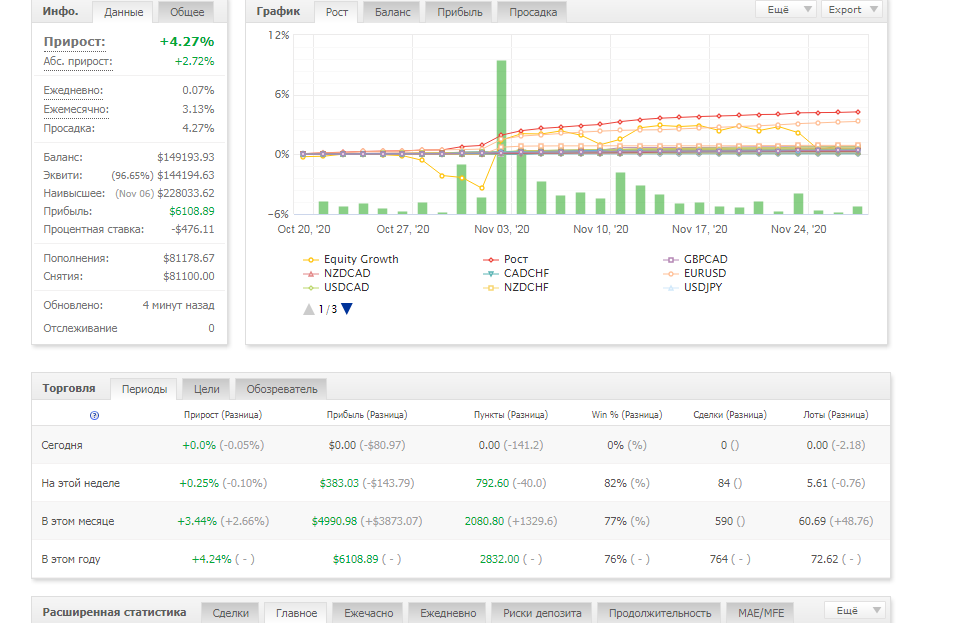Open the Периоды tab in Торговля section

(144, 389)
